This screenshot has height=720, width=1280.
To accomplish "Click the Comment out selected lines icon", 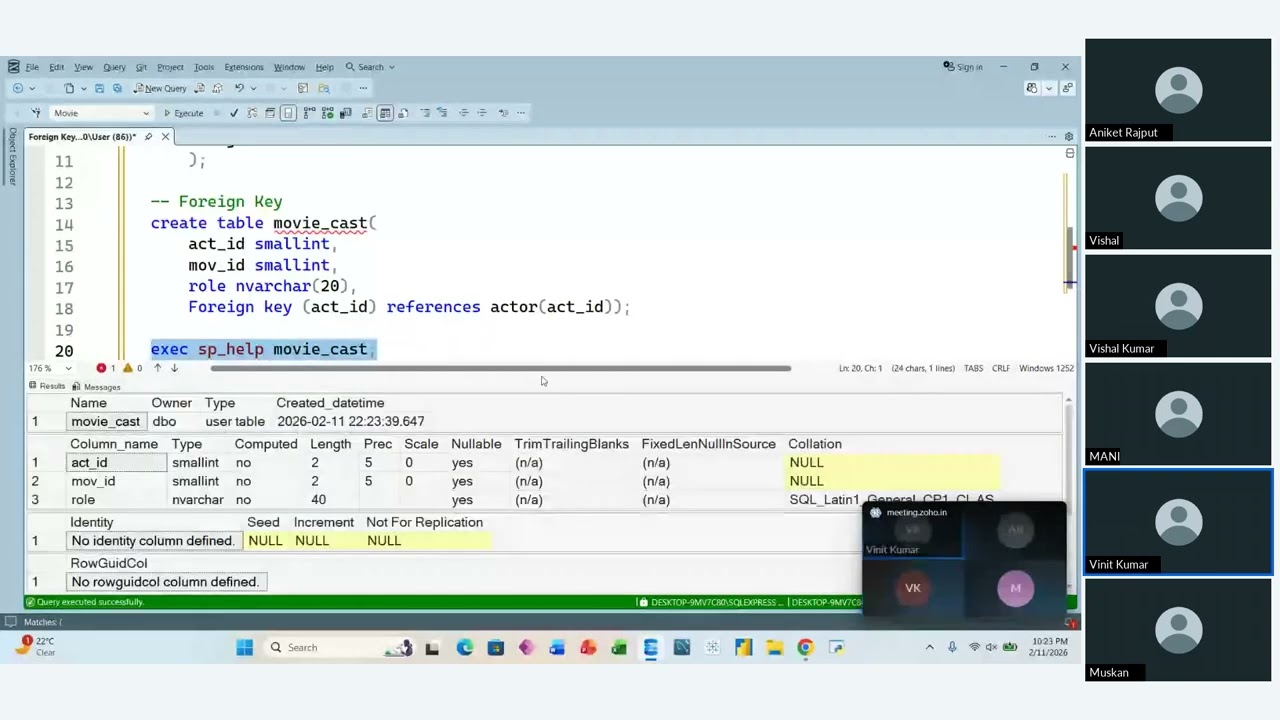I will (424, 113).
